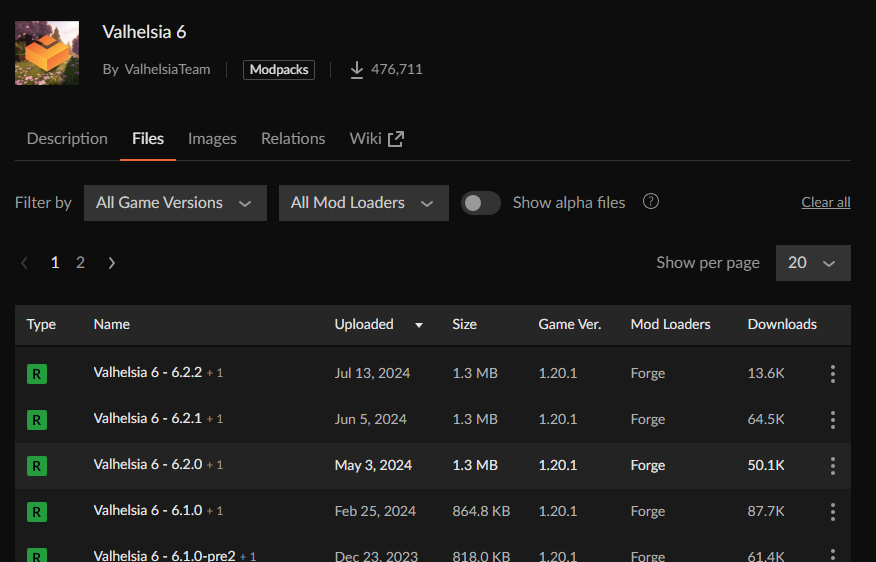
Task: Open the three-dot menu for 6.2.1
Action: (832, 420)
